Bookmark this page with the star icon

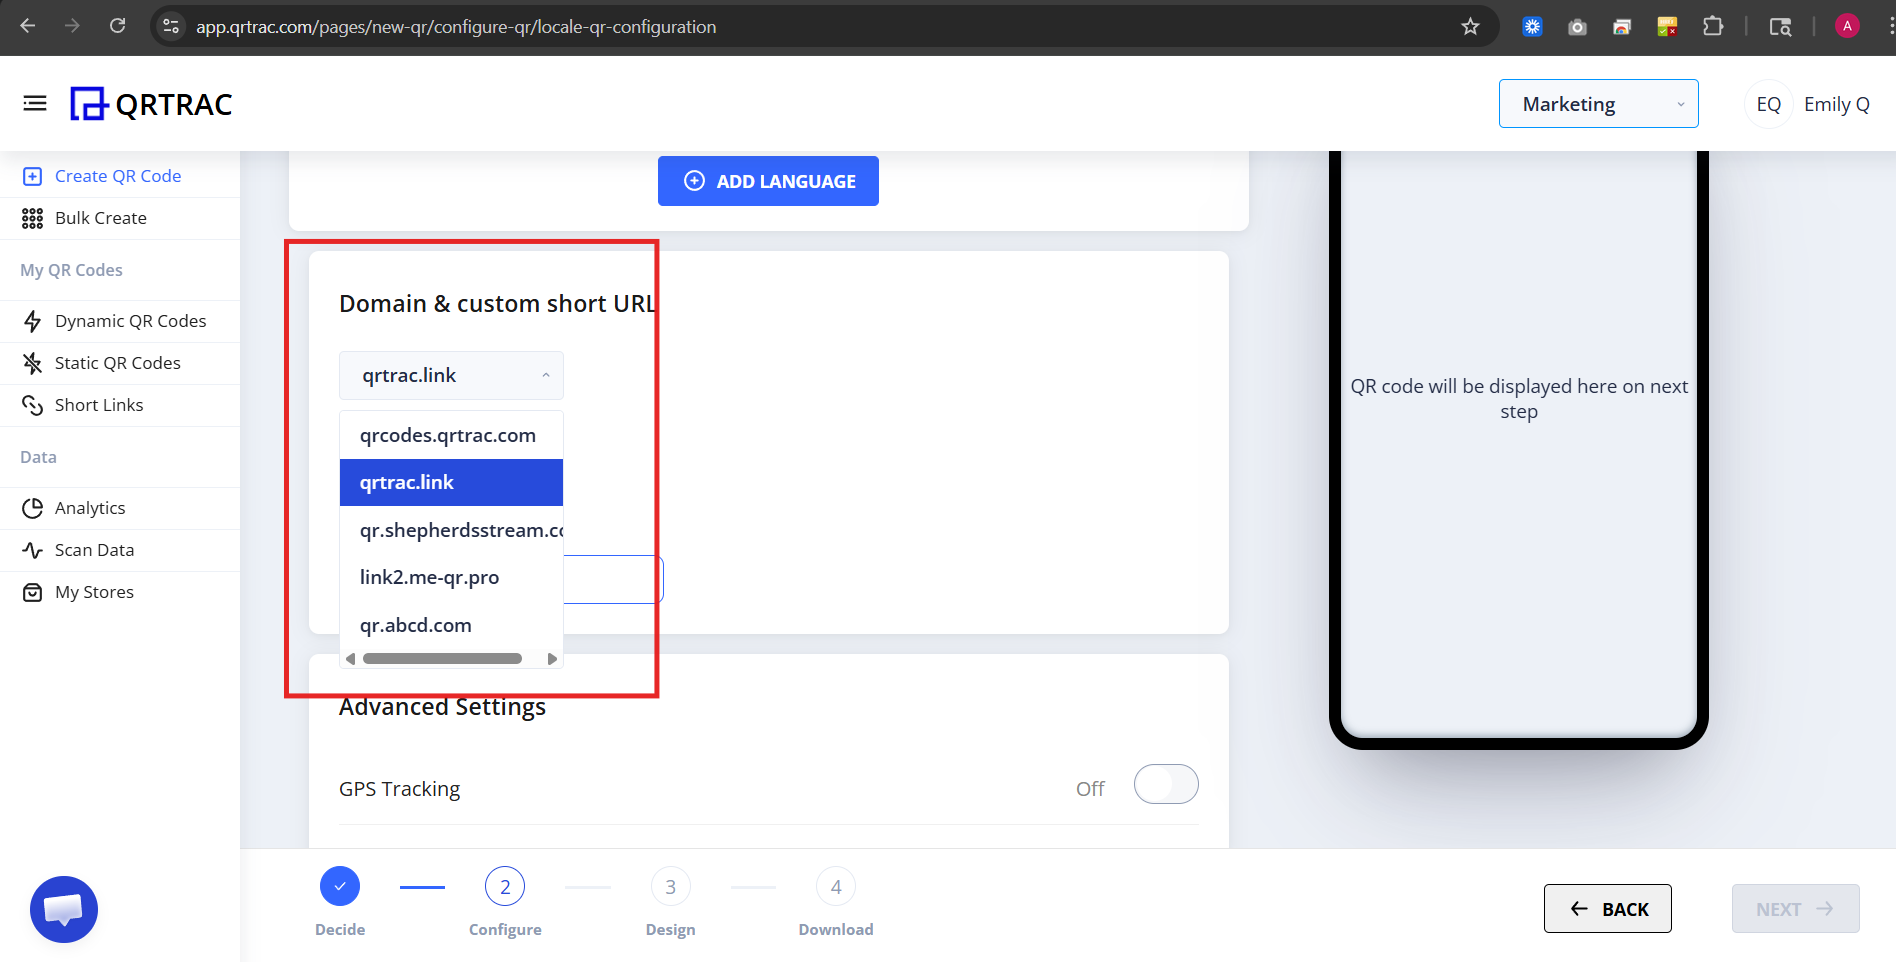(1470, 27)
